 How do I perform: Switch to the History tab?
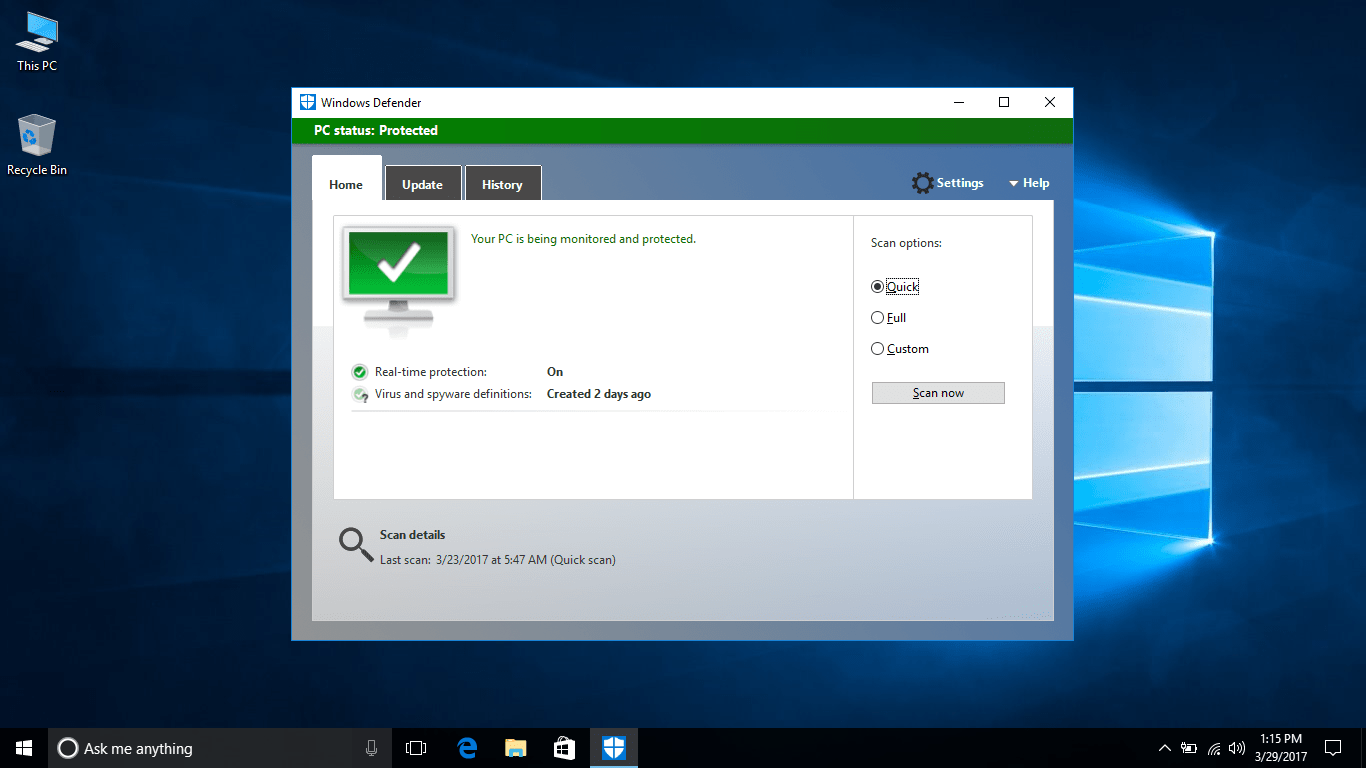tap(502, 185)
